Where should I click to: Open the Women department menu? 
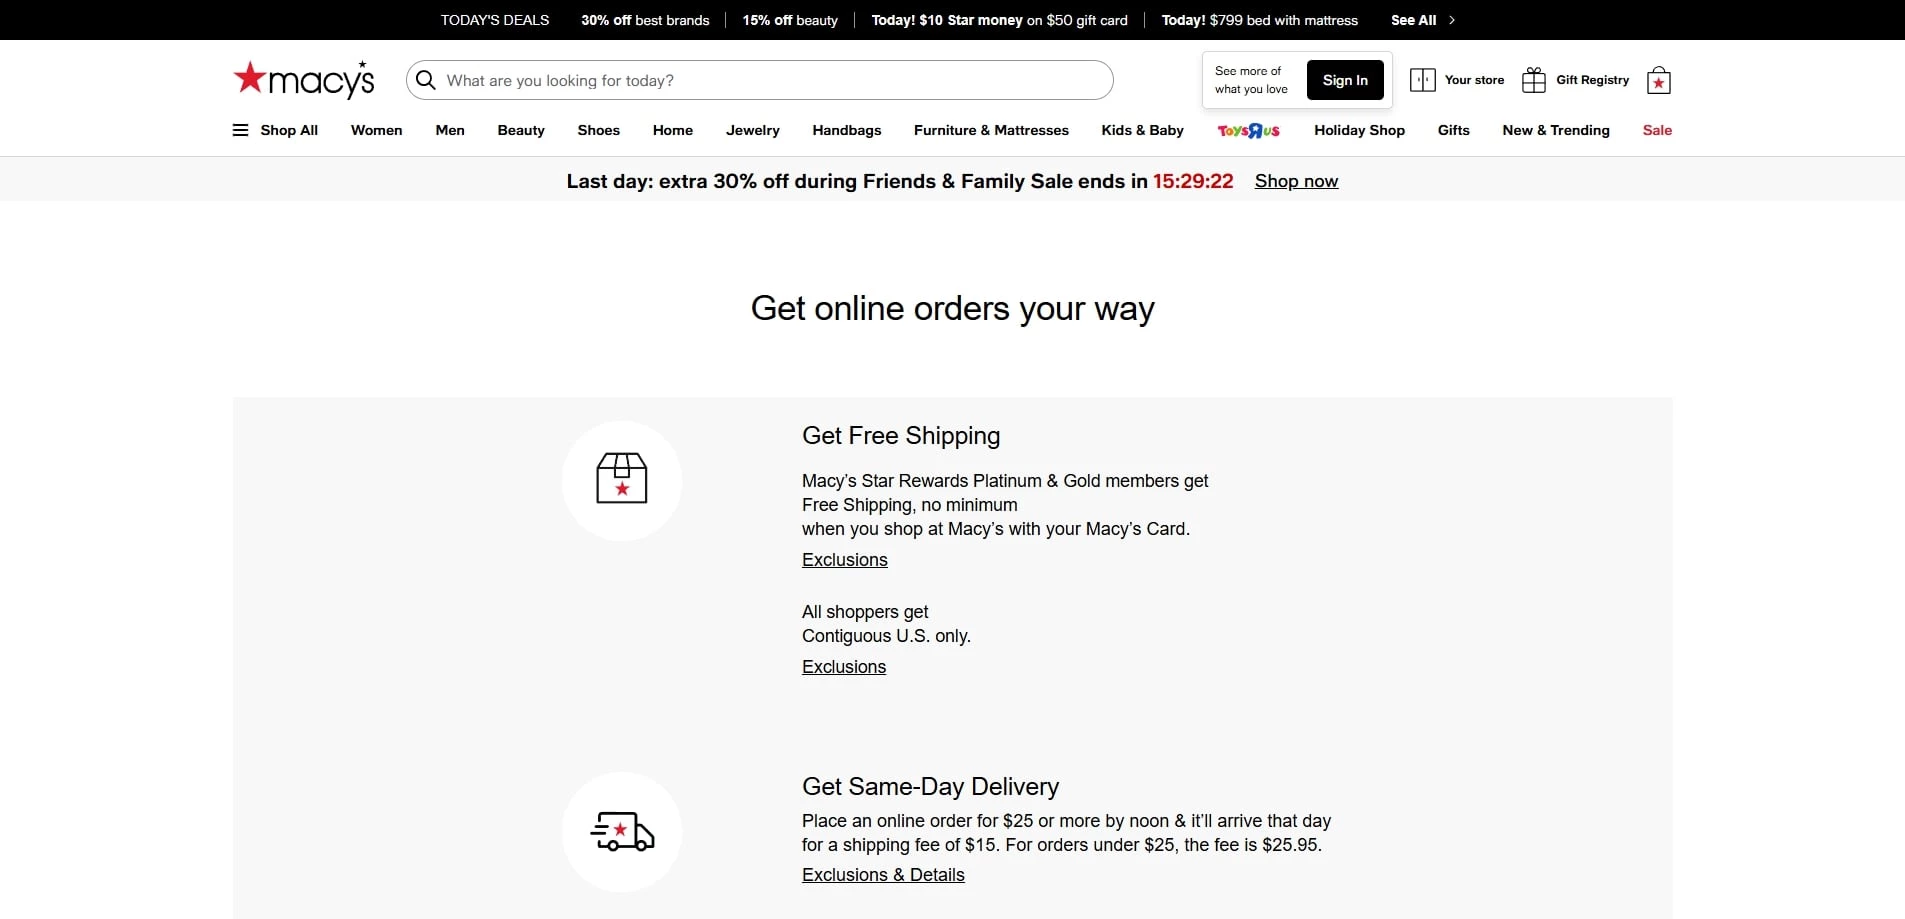[x=376, y=130]
